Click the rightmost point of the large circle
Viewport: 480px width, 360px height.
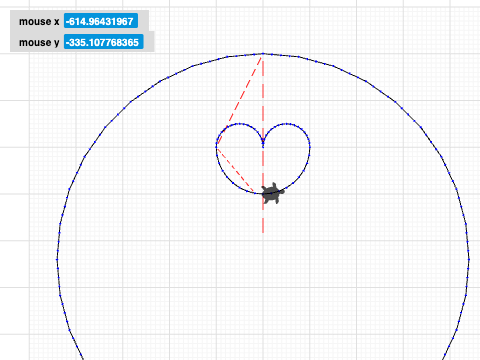[x=469, y=259]
